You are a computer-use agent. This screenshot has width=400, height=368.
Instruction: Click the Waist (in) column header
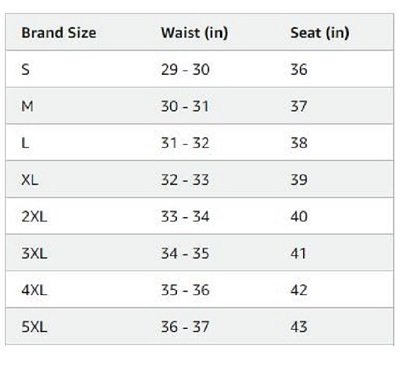(194, 33)
